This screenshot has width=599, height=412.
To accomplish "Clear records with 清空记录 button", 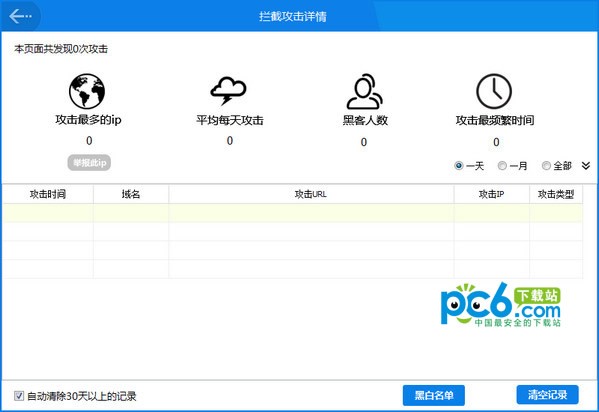I will pos(547,395).
